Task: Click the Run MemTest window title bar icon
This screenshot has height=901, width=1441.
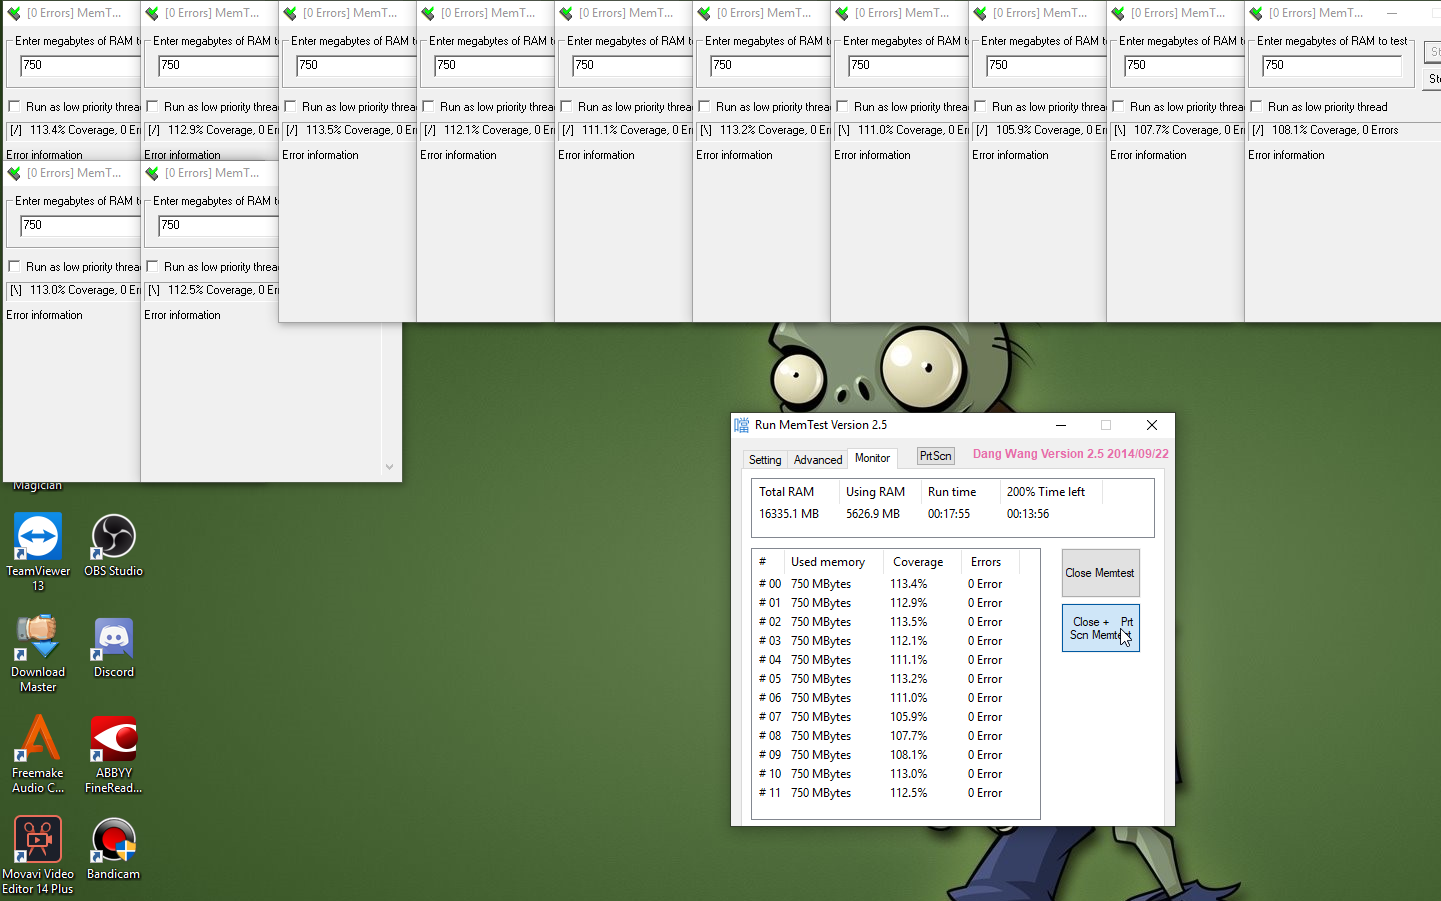Action: 742,425
